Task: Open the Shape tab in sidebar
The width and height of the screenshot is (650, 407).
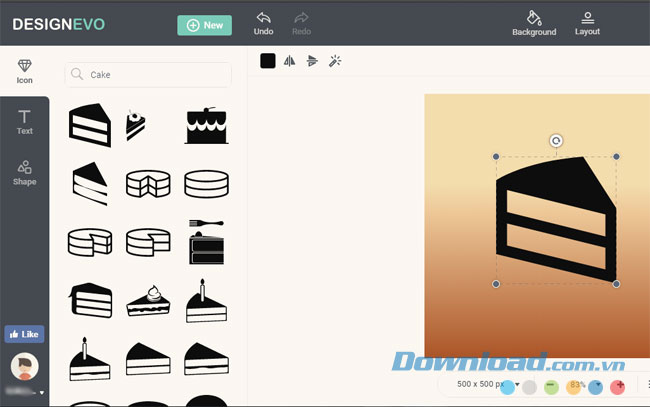Action: (x=24, y=172)
